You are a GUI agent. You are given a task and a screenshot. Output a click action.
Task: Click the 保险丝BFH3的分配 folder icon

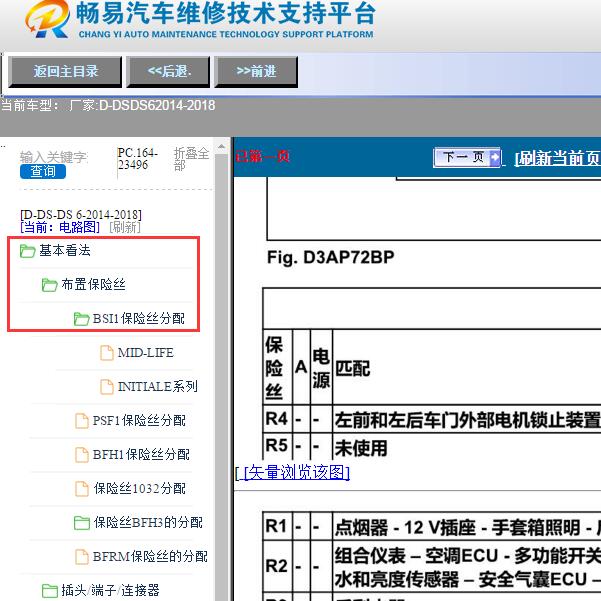(x=82, y=523)
